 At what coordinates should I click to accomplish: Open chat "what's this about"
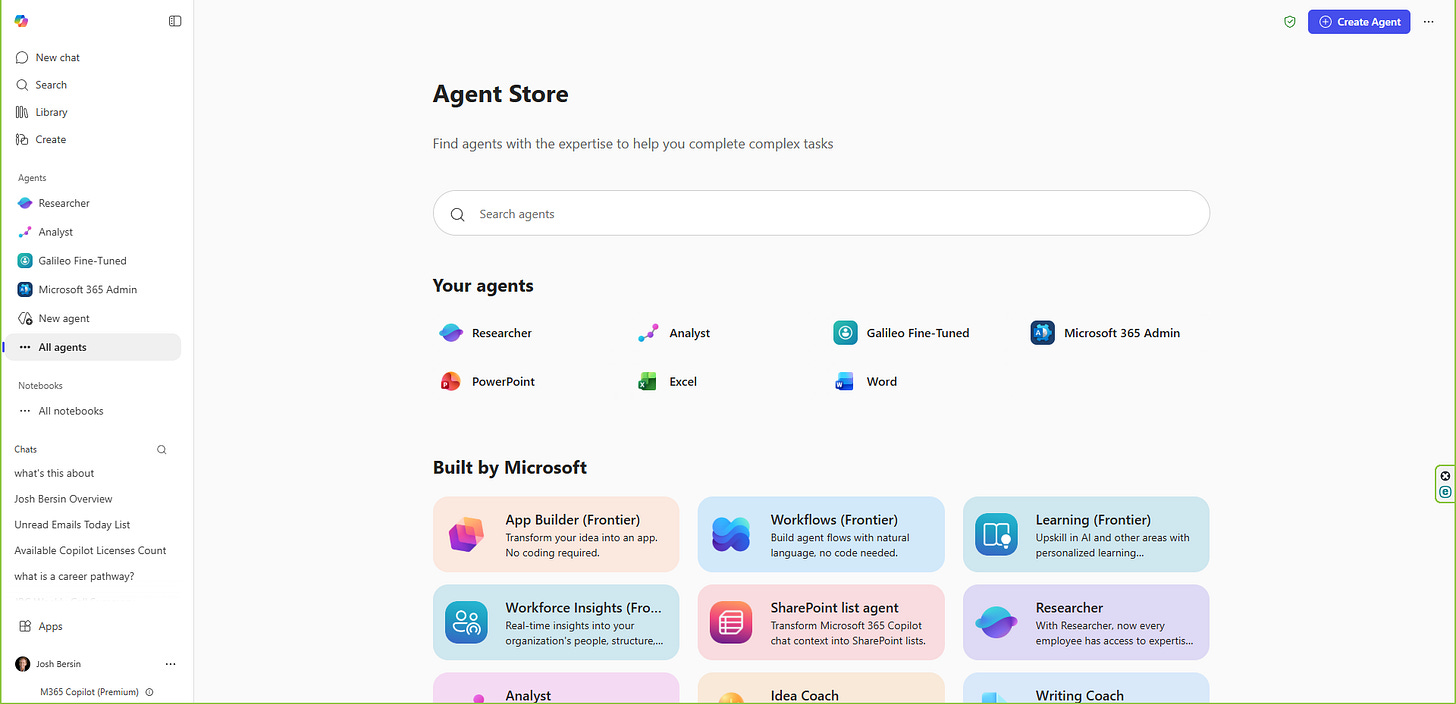[x=54, y=473]
